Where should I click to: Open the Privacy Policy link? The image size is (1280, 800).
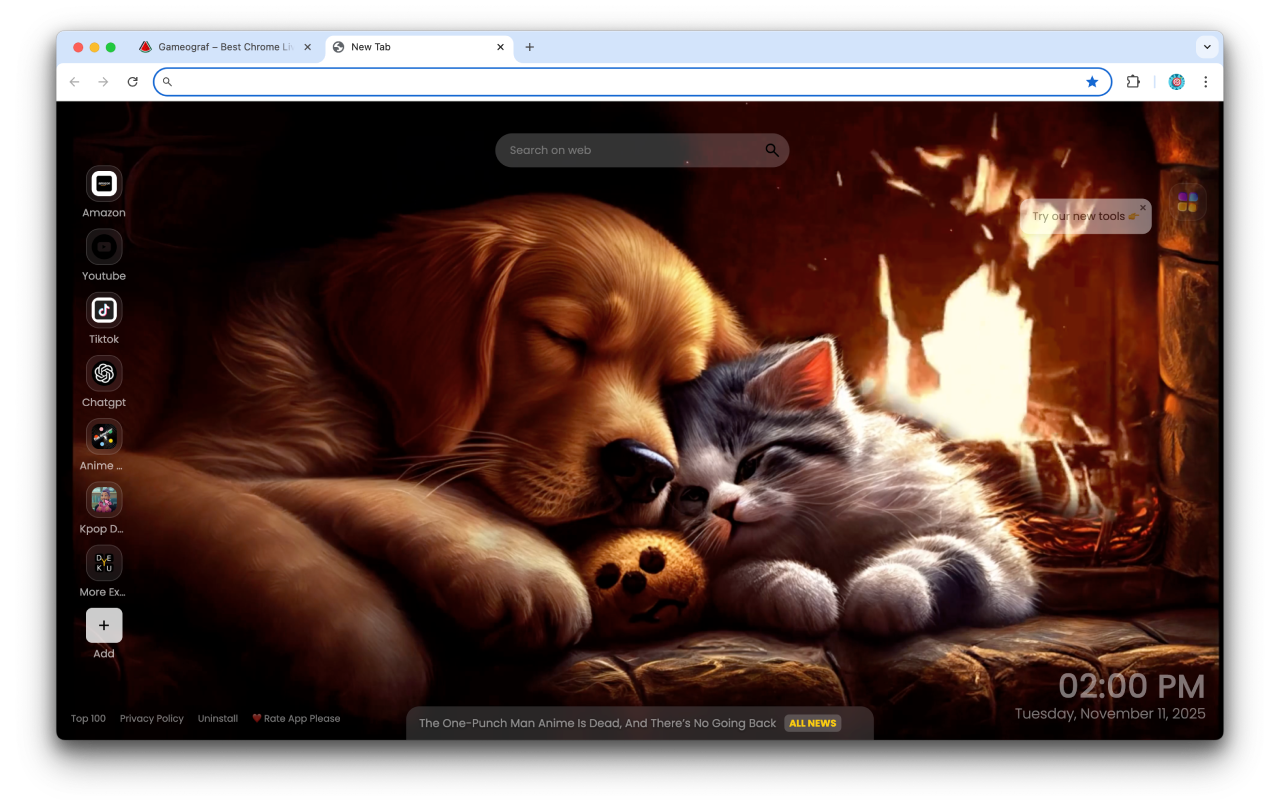152,719
